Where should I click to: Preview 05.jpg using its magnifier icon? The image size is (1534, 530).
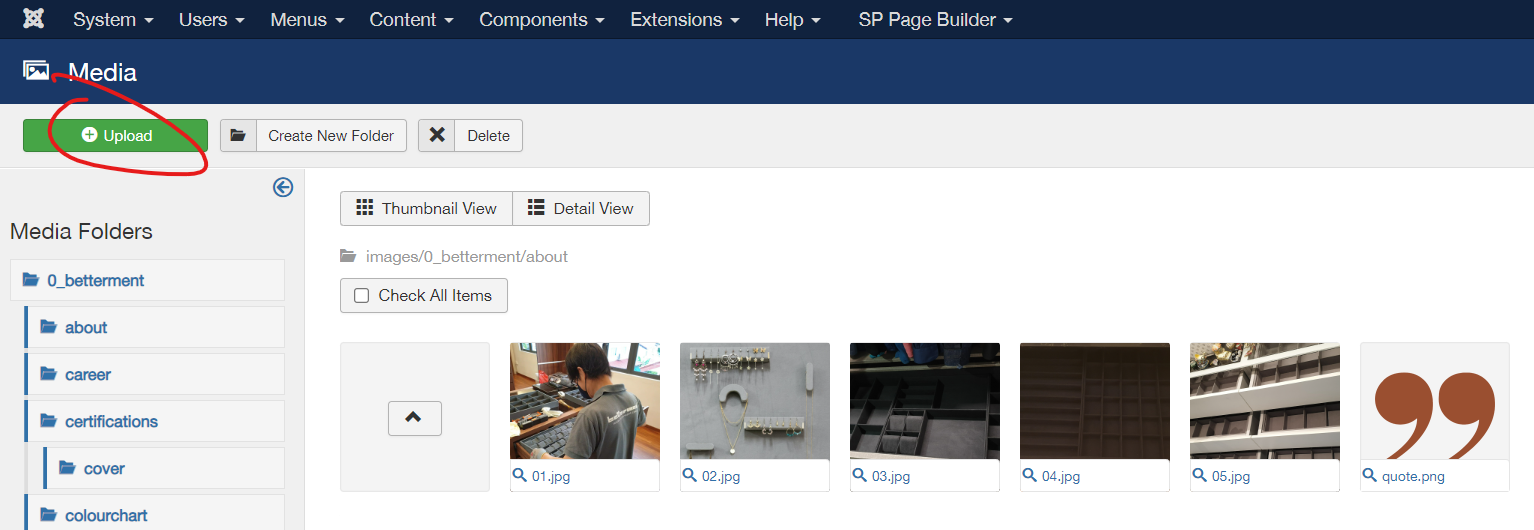coord(1200,476)
